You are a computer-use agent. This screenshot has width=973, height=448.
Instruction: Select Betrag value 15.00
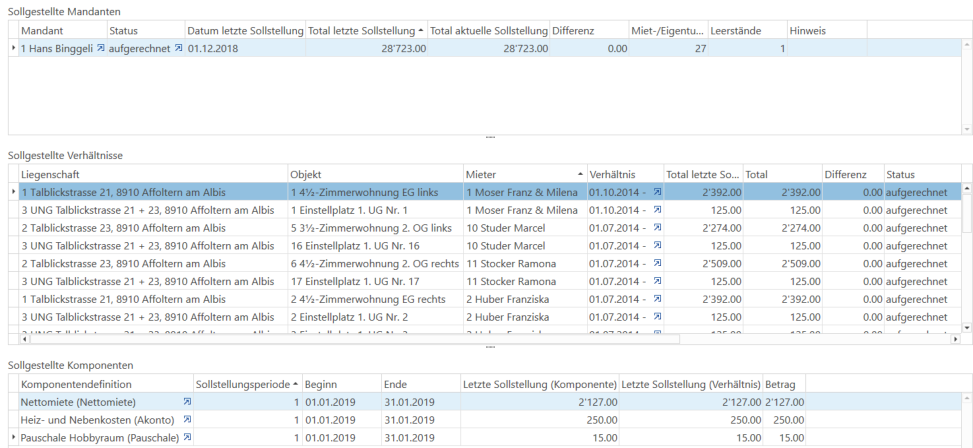[784, 437]
